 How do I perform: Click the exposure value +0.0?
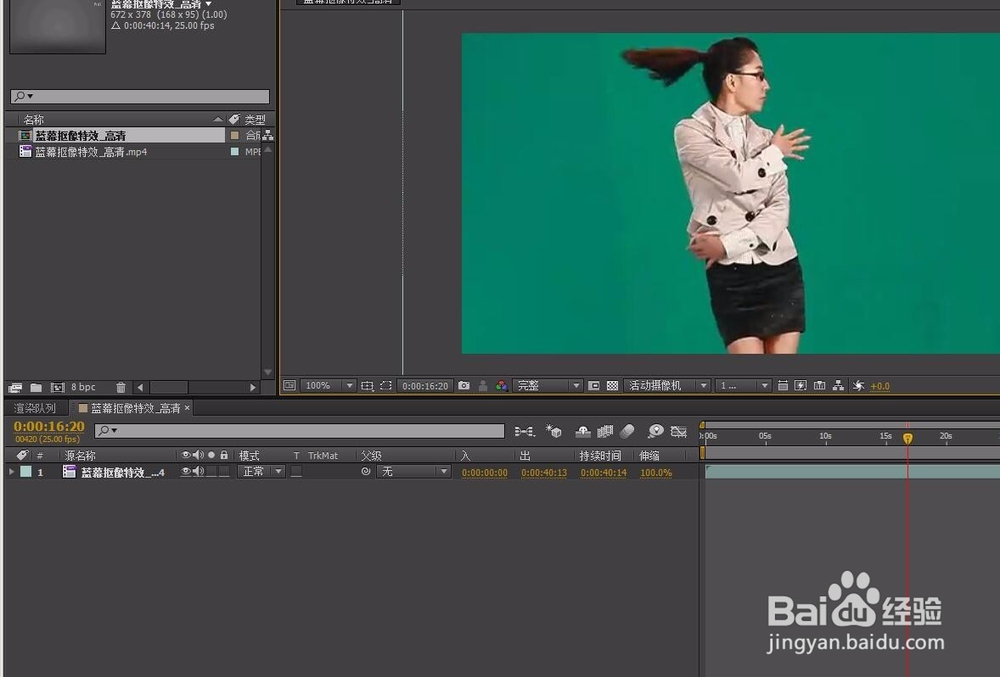(x=880, y=386)
